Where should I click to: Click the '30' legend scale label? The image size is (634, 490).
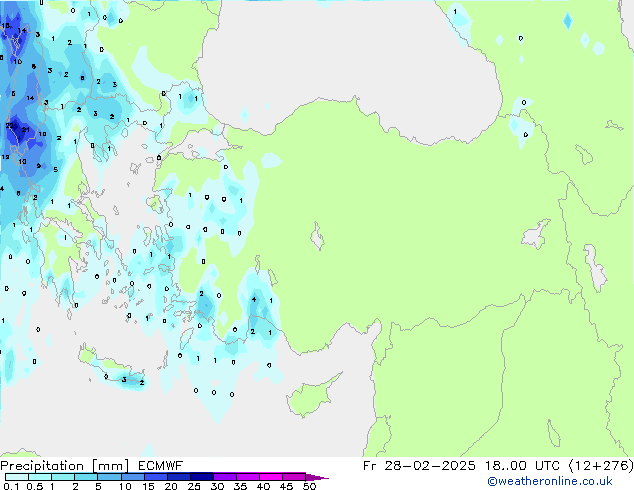pyautogui.click(x=217, y=486)
